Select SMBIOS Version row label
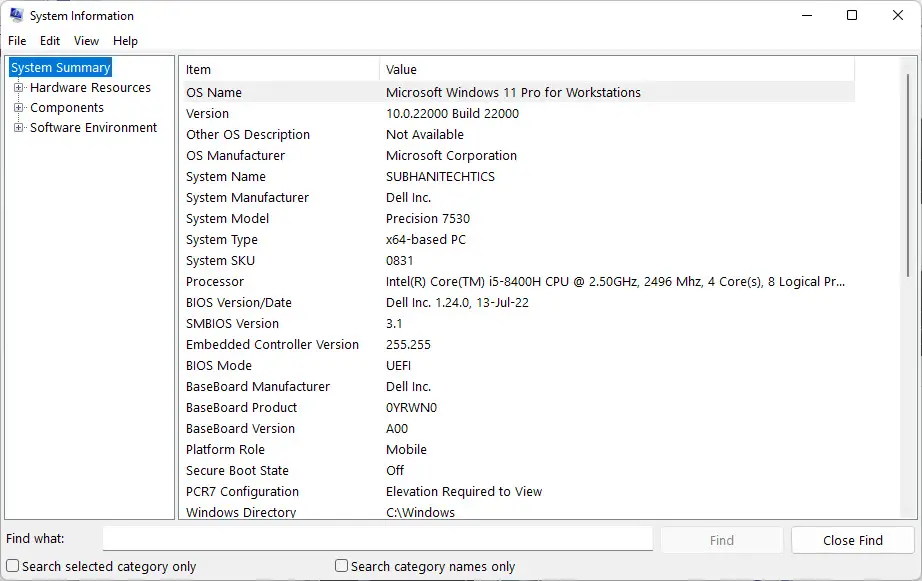This screenshot has width=922, height=581. [x=232, y=323]
